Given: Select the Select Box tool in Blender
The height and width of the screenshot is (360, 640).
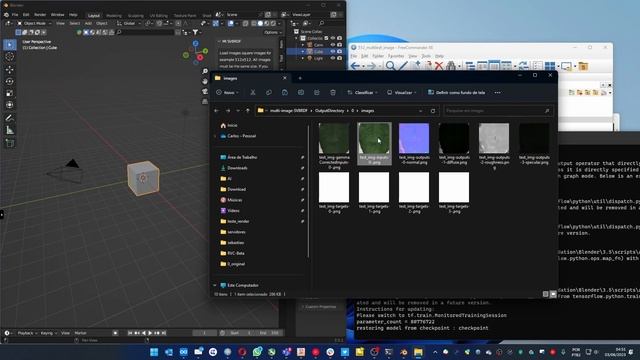Looking at the screenshot, I should pyautogui.click(x=10, y=44).
